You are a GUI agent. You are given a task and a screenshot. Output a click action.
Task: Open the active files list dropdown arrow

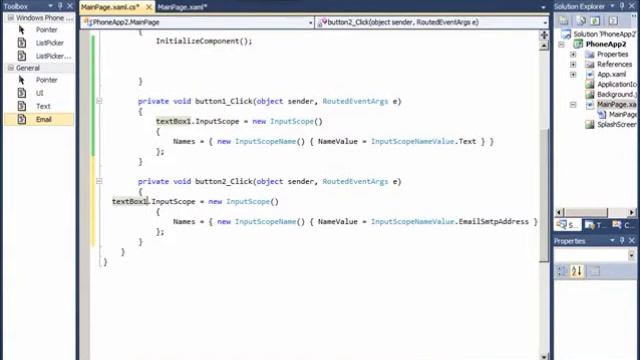(x=543, y=7)
